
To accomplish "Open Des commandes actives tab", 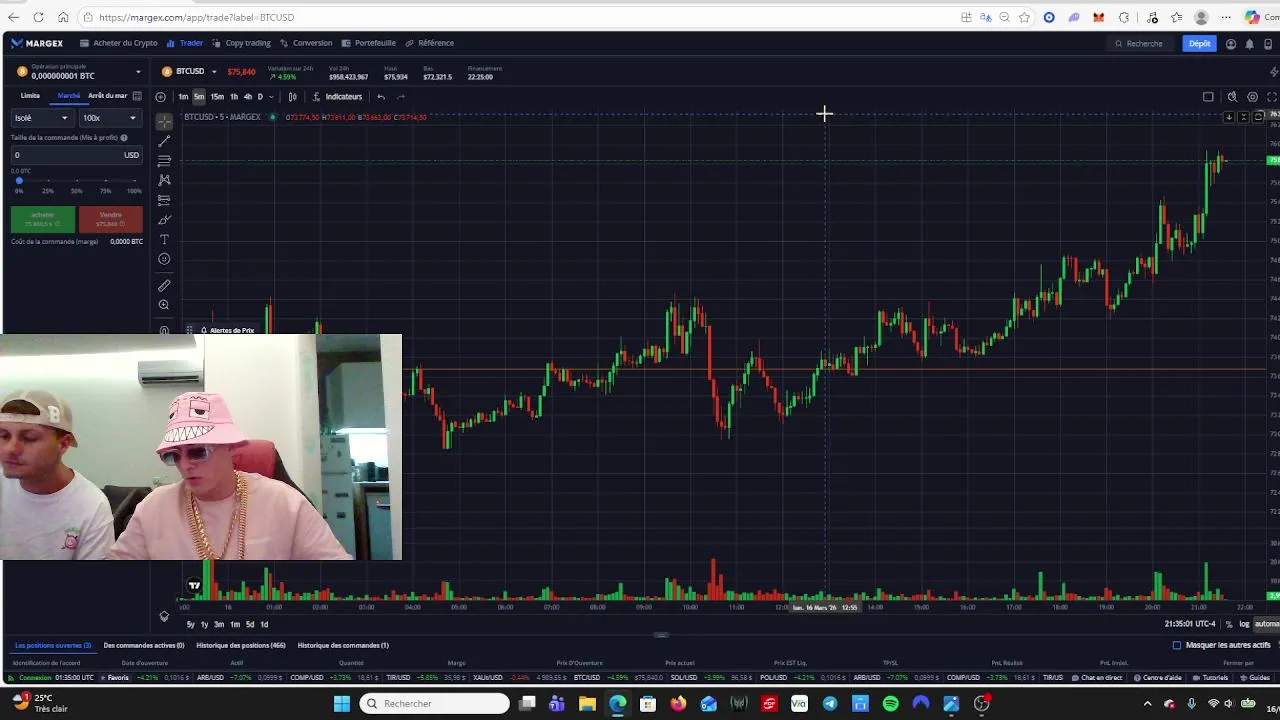I will click(144, 645).
